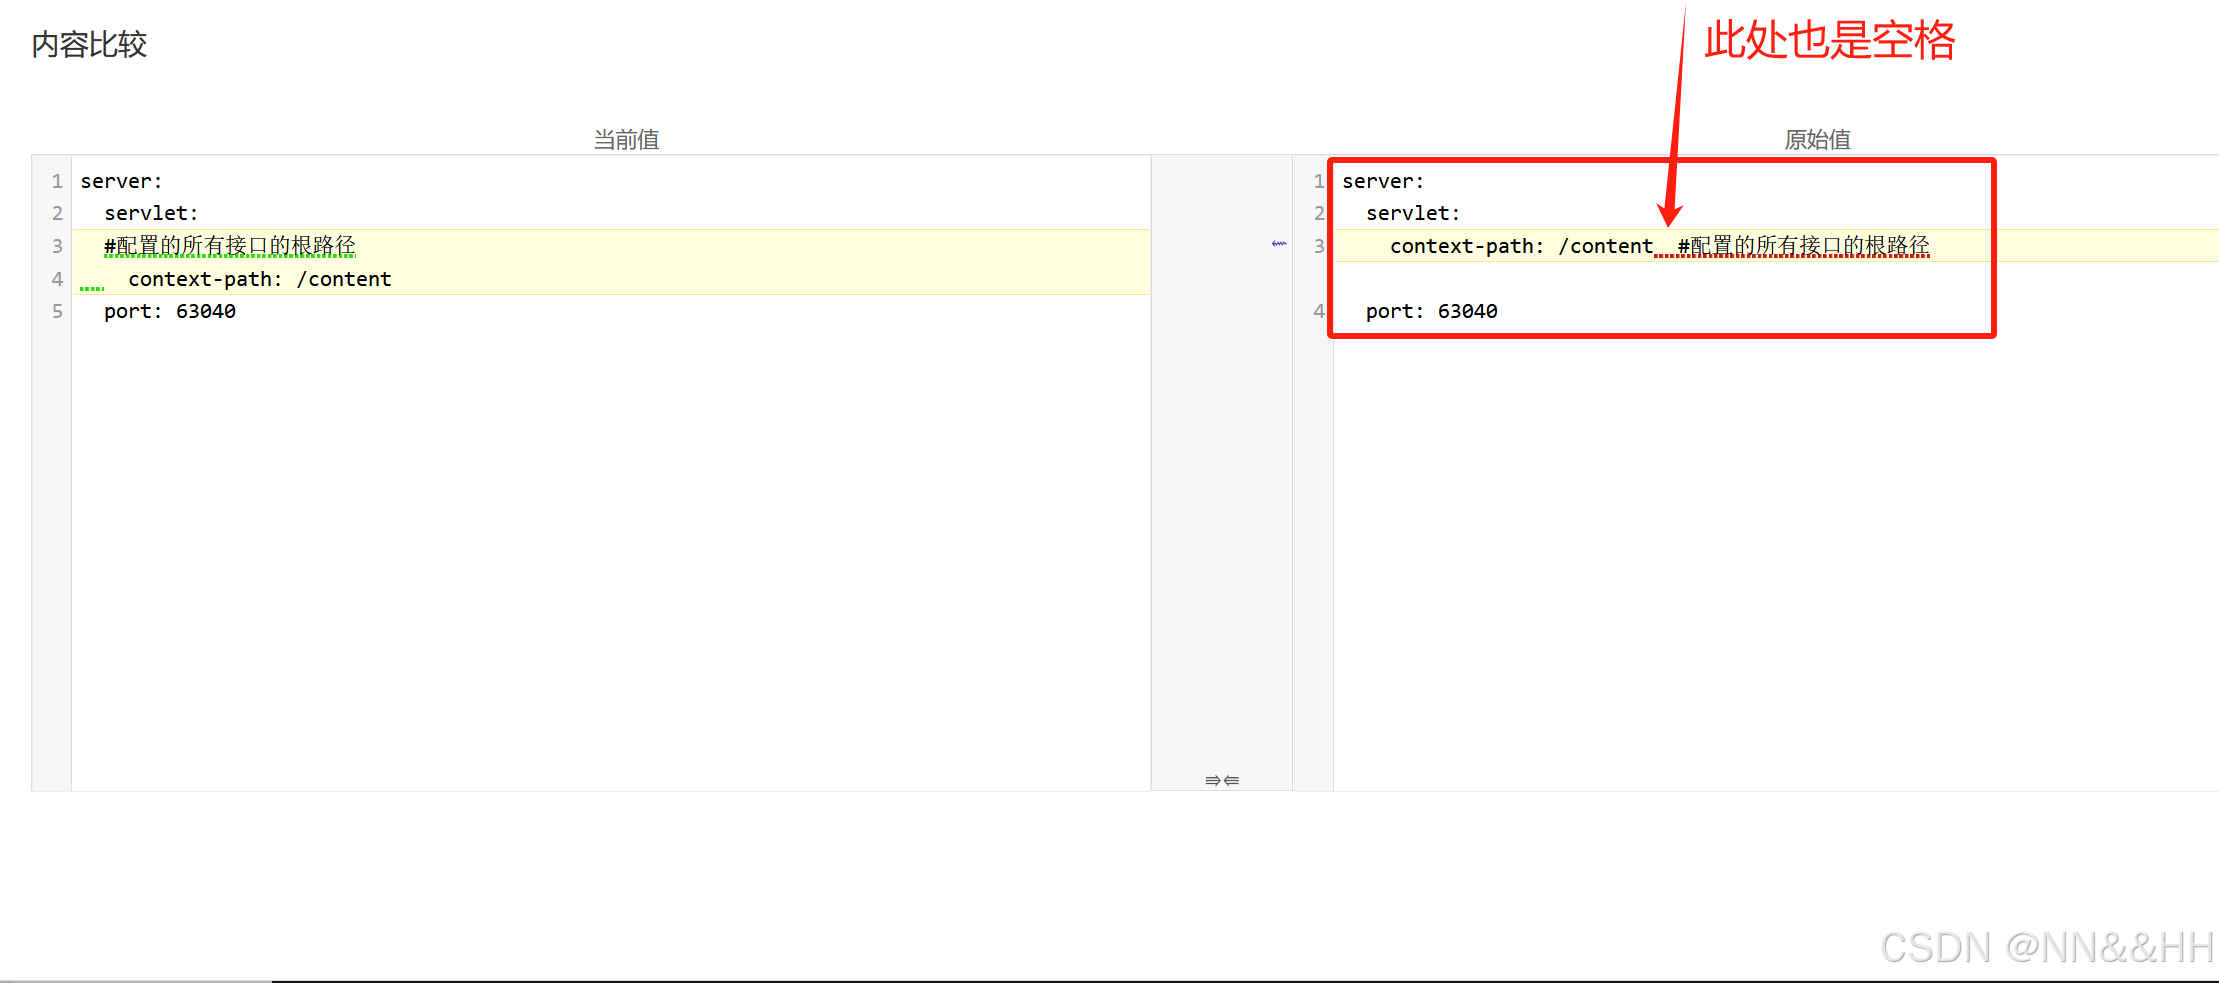The image size is (2219, 983).
Task: Click line number 5 in the left gutter
Action: (x=57, y=311)
